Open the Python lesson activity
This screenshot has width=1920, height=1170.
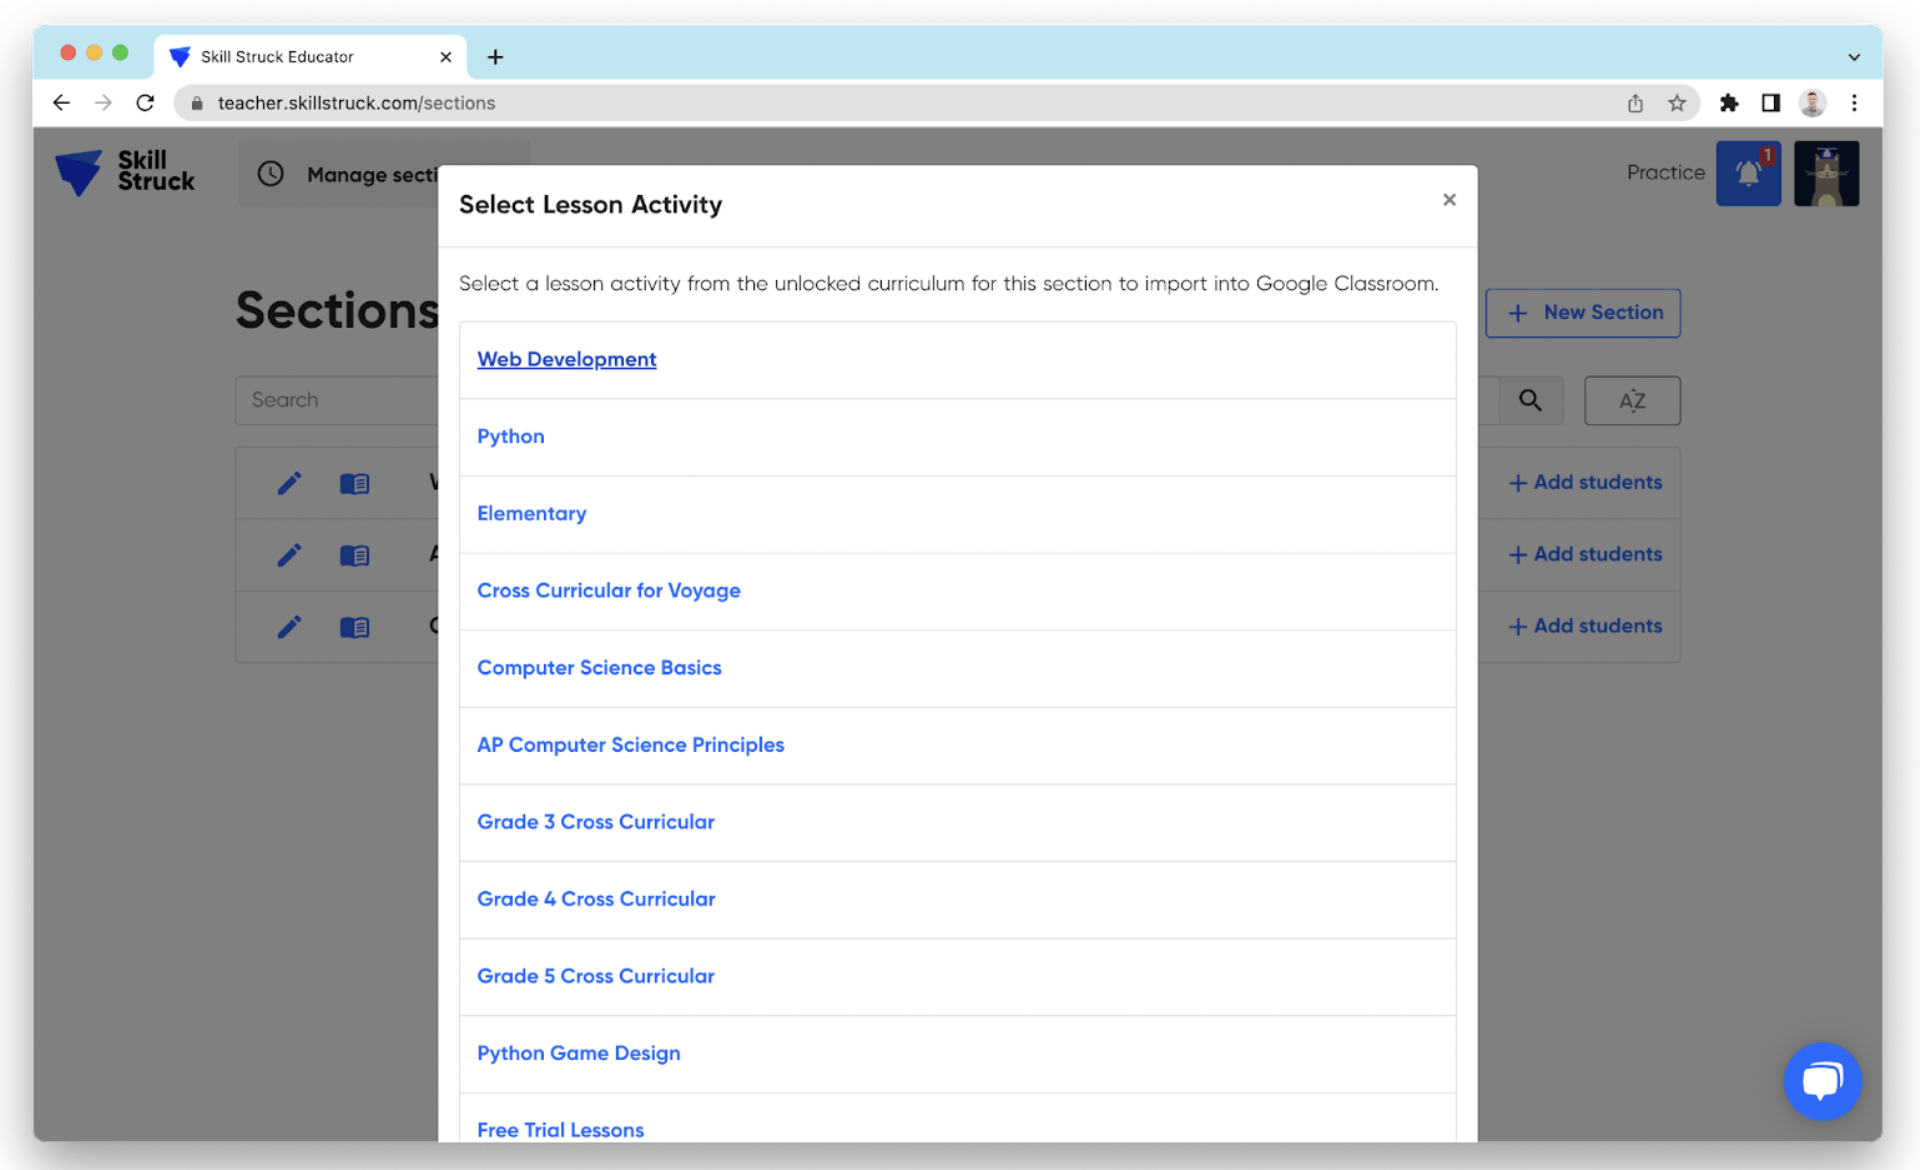[x=510, y=436]
